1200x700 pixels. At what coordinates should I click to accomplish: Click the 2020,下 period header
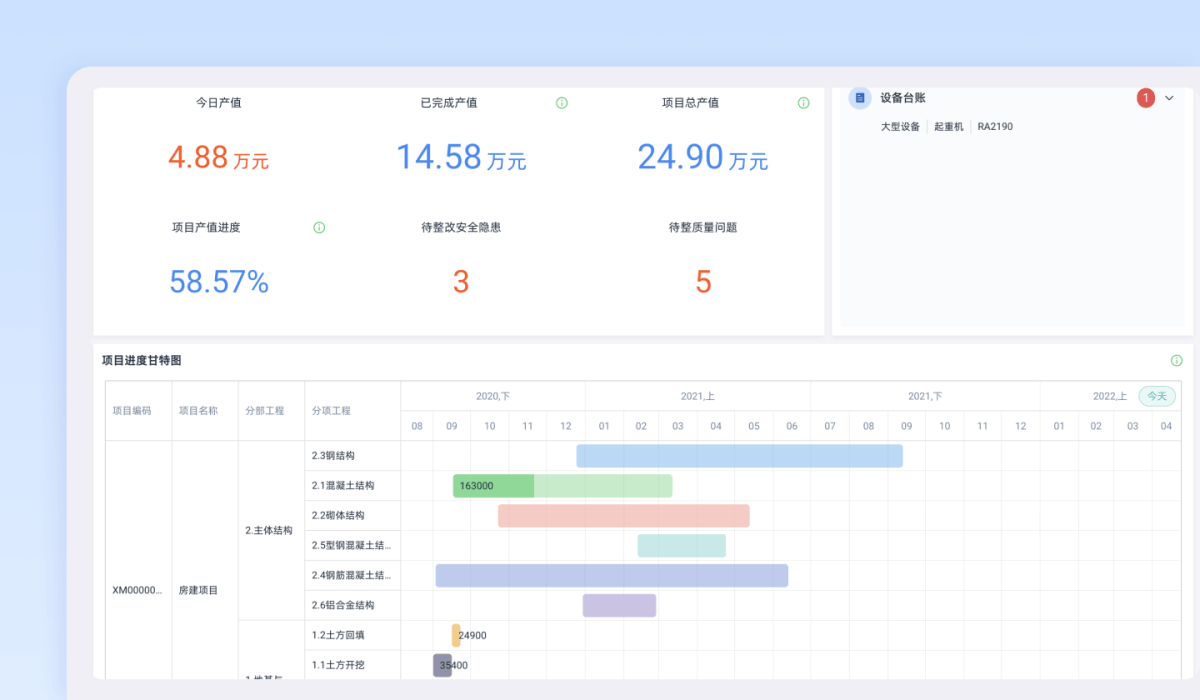493,396
